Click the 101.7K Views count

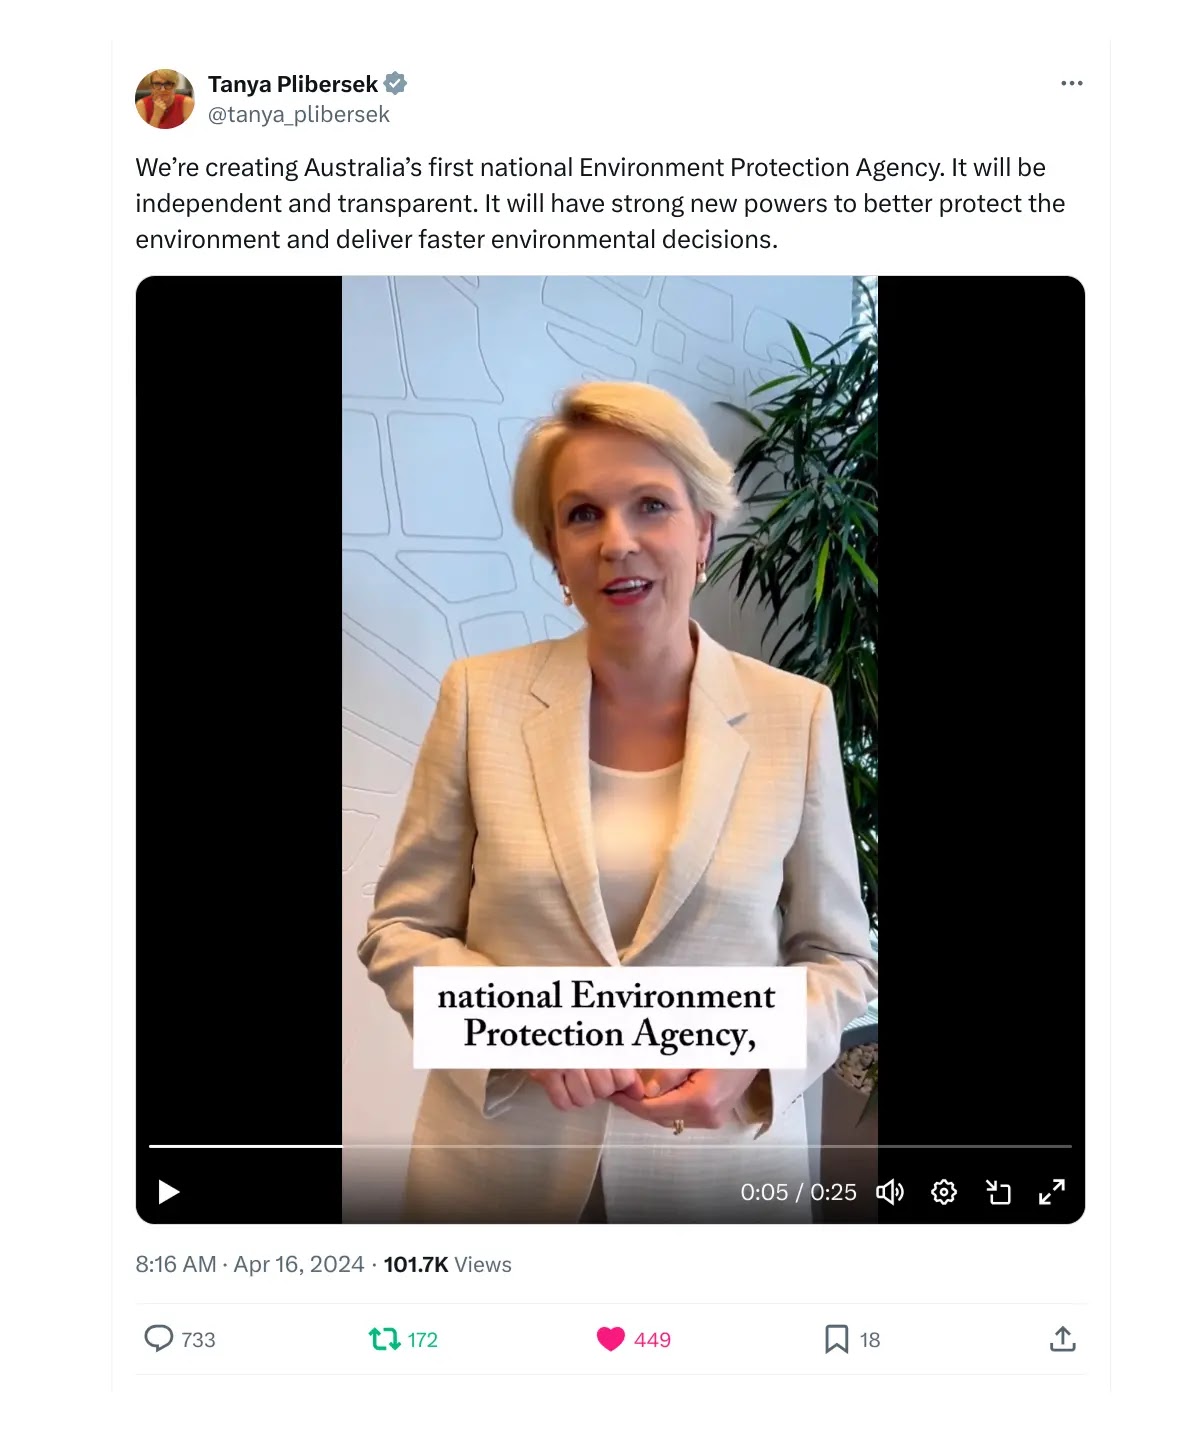click(447, 1264)
